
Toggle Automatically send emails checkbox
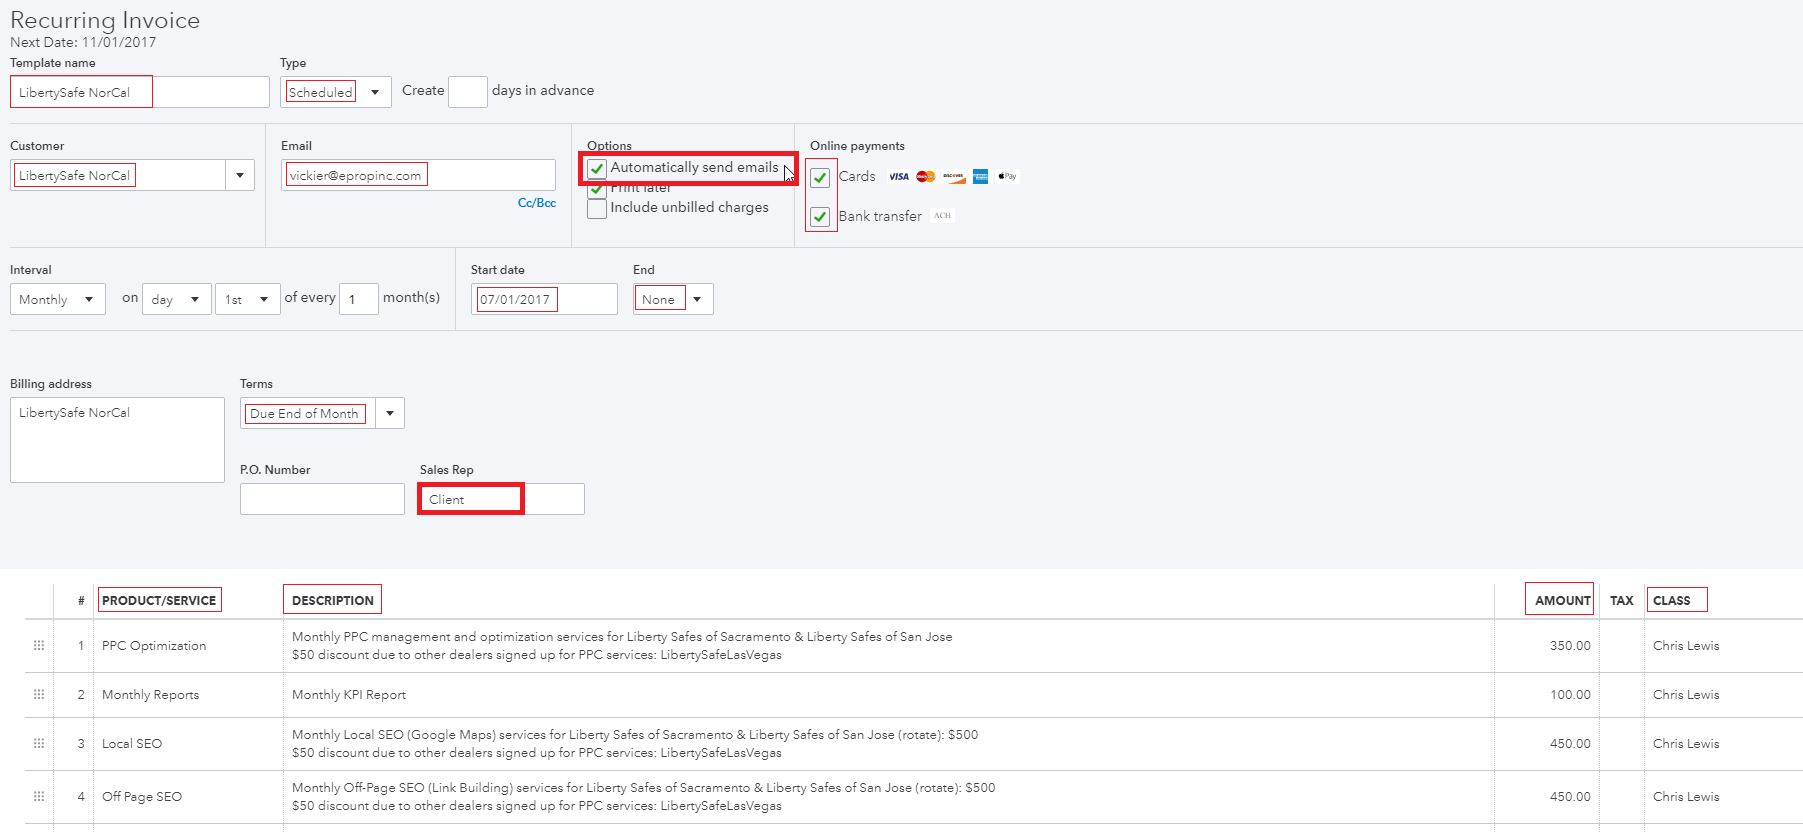click(597, 168)
